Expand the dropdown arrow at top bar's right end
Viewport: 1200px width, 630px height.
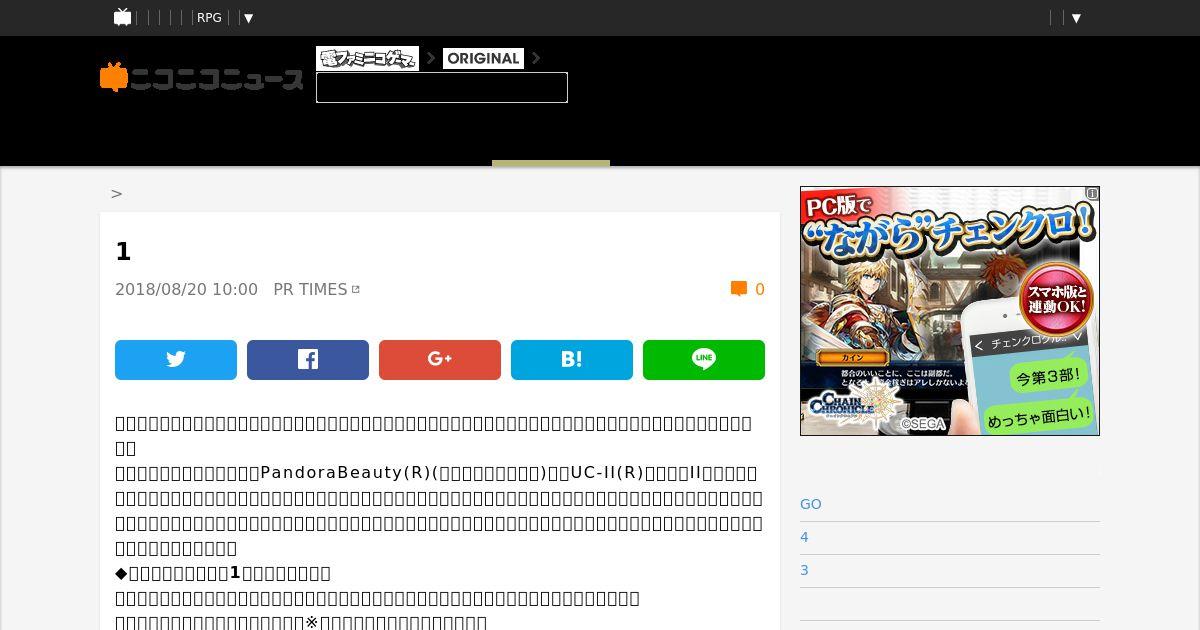pyautogui.click(x=1077, y=18)
